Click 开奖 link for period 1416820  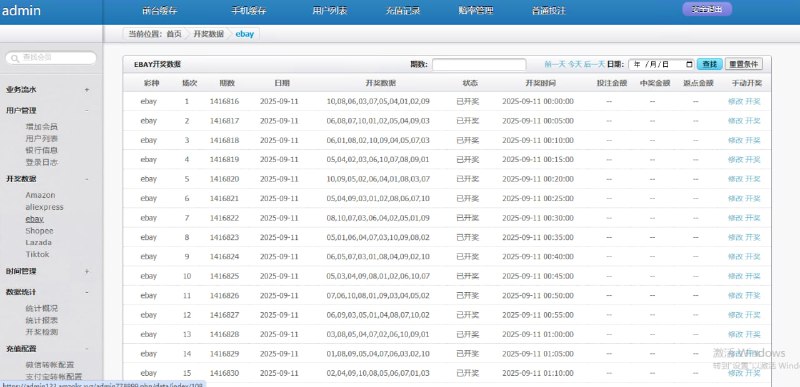tap(753, 179)
